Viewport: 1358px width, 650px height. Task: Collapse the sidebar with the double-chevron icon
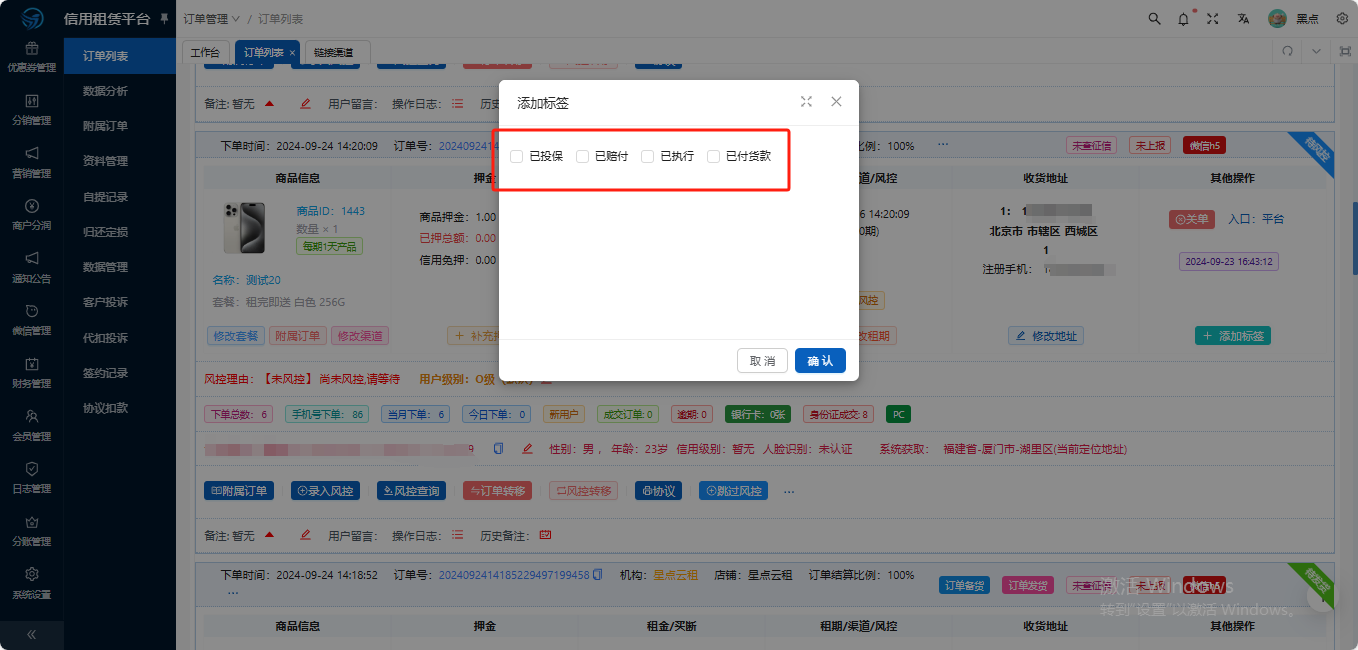click(31, 634)
